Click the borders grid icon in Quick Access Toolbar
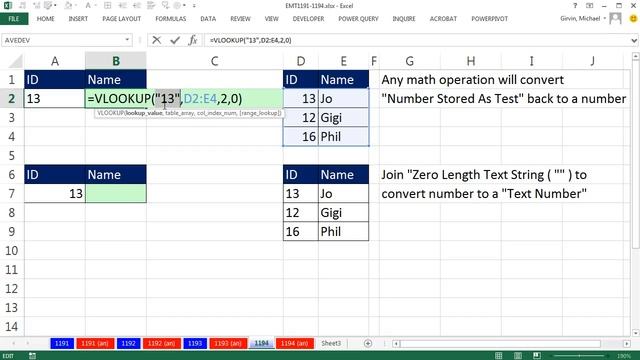Screen dimensions: 640x360 pos(107,6)
